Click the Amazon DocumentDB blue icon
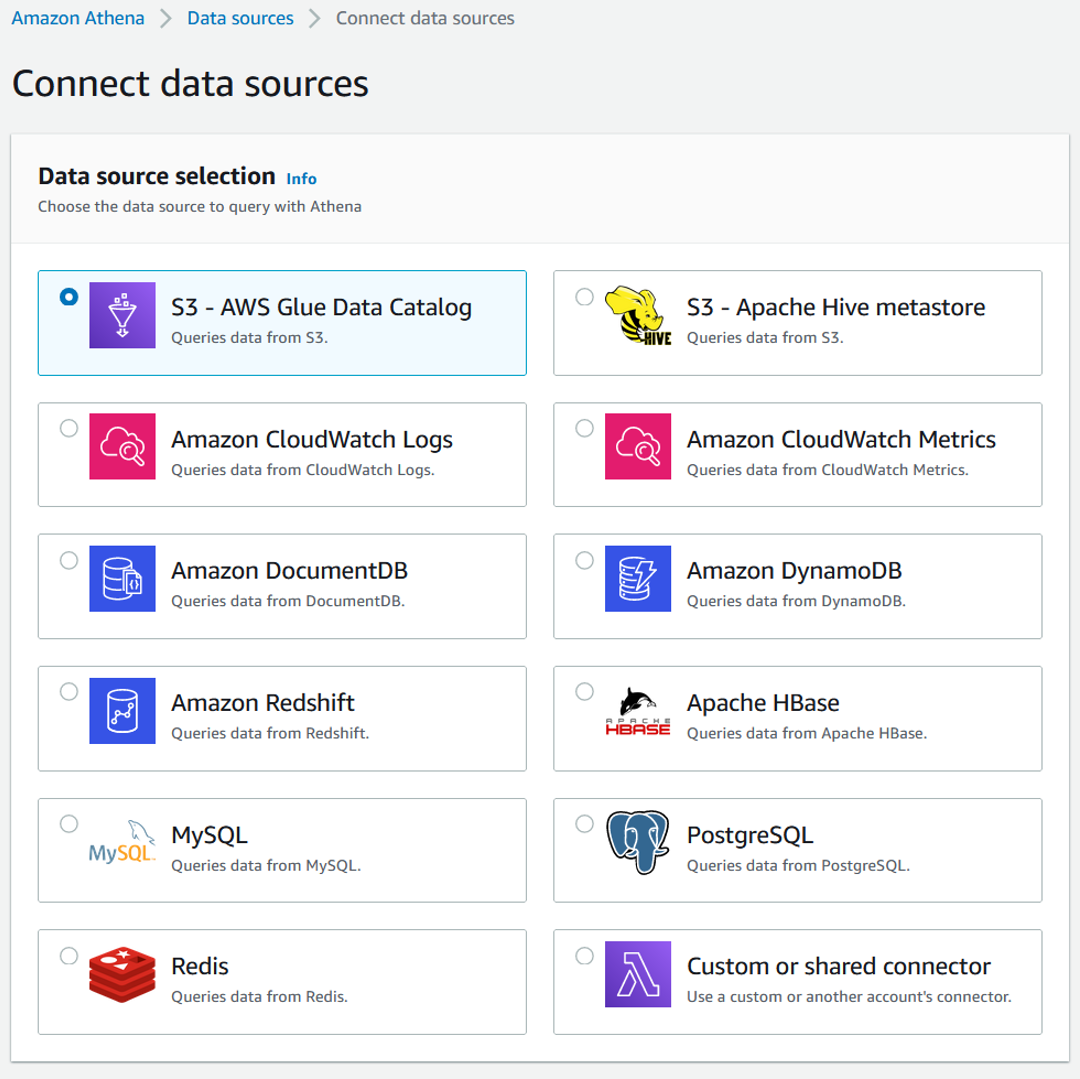The width and height of the screenshot is (1080, 1079). pos(122,578)
